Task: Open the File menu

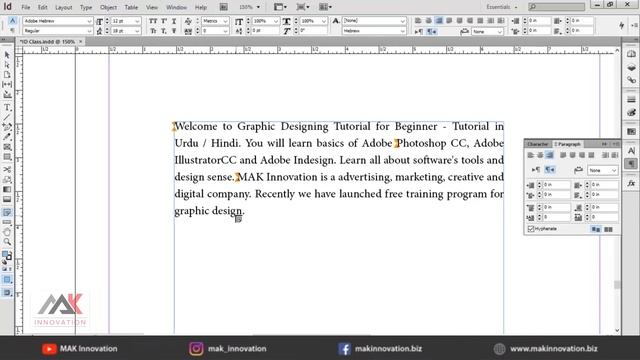Action: 26,7
